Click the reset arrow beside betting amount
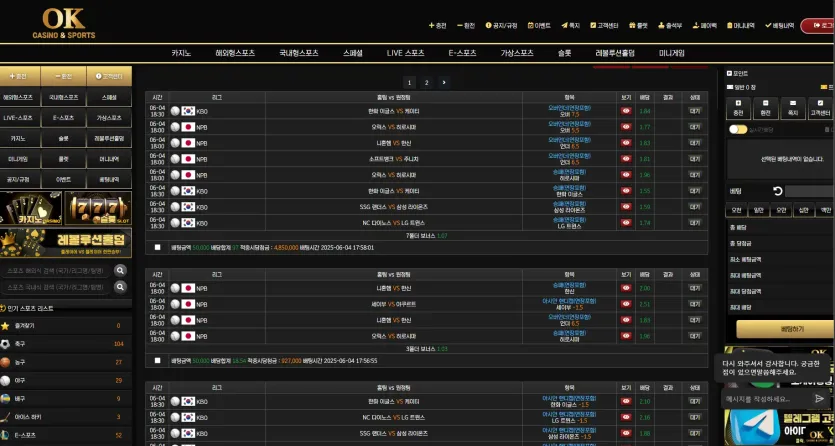 (x=777, y=191)
